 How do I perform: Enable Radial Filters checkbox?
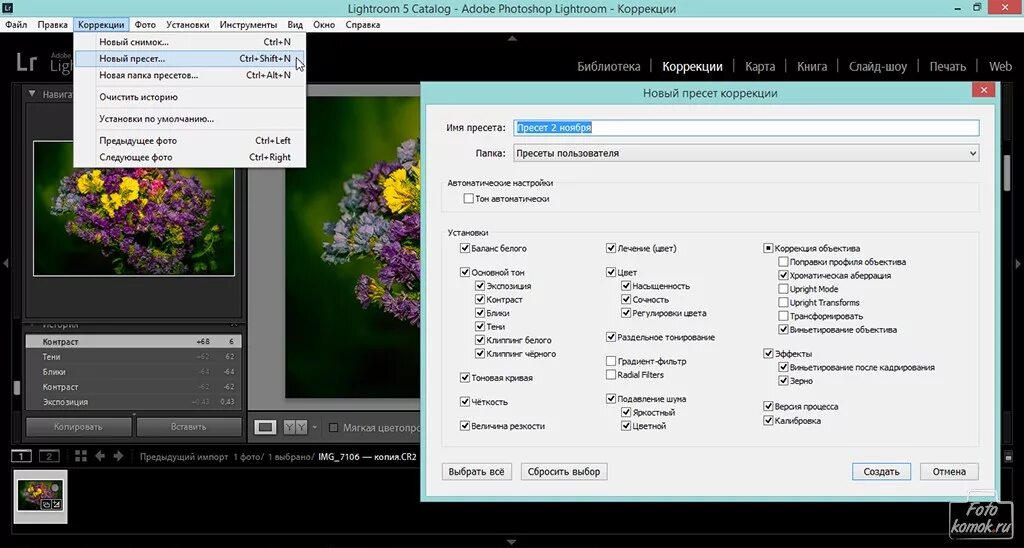coord(611,375)
